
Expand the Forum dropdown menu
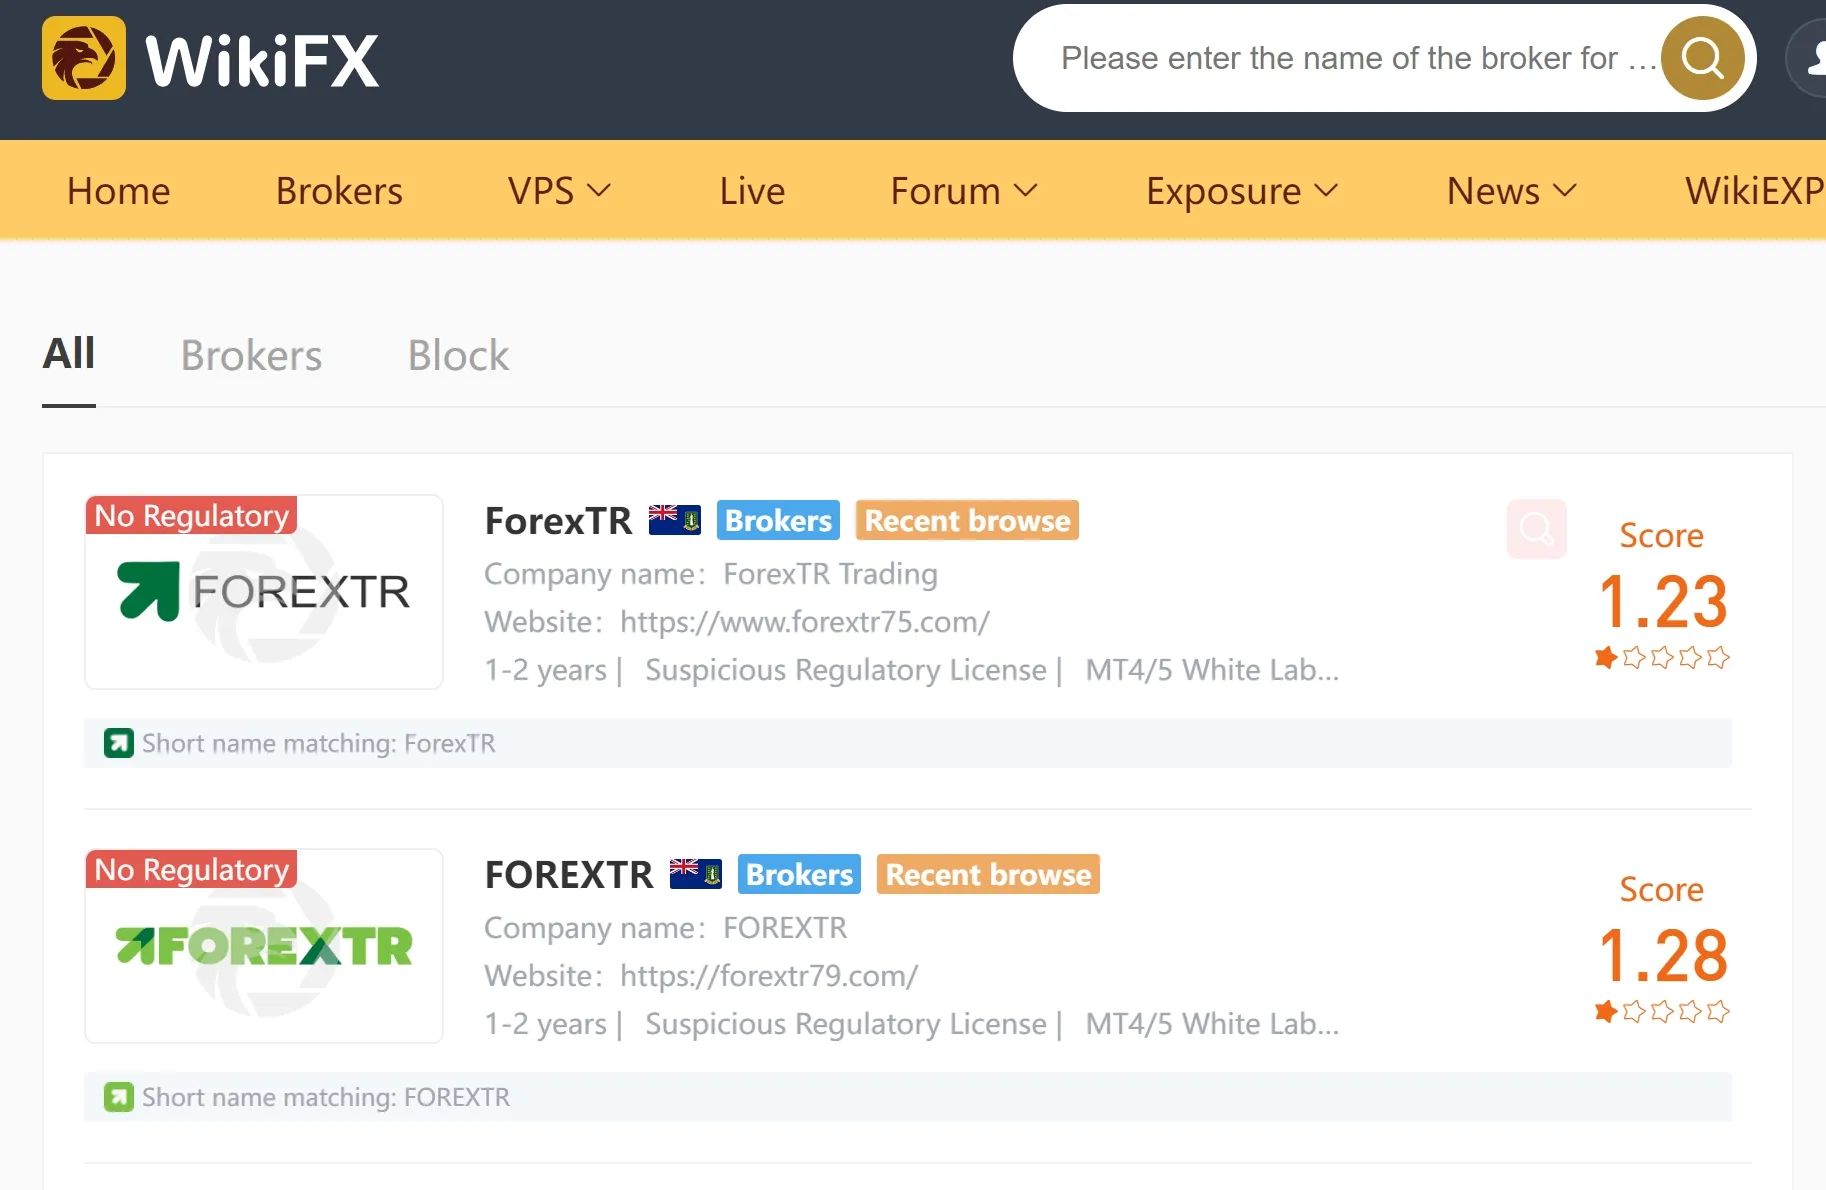point(964,190)
